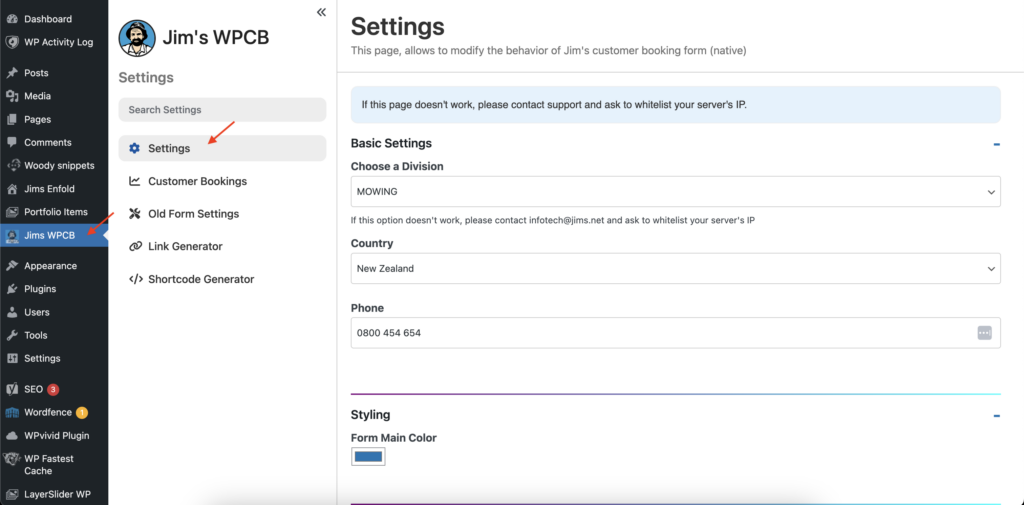This screenshot has height=505, width=1024.
Task: Click the Link Generator chain icon
Action: [x=135, y=246]
